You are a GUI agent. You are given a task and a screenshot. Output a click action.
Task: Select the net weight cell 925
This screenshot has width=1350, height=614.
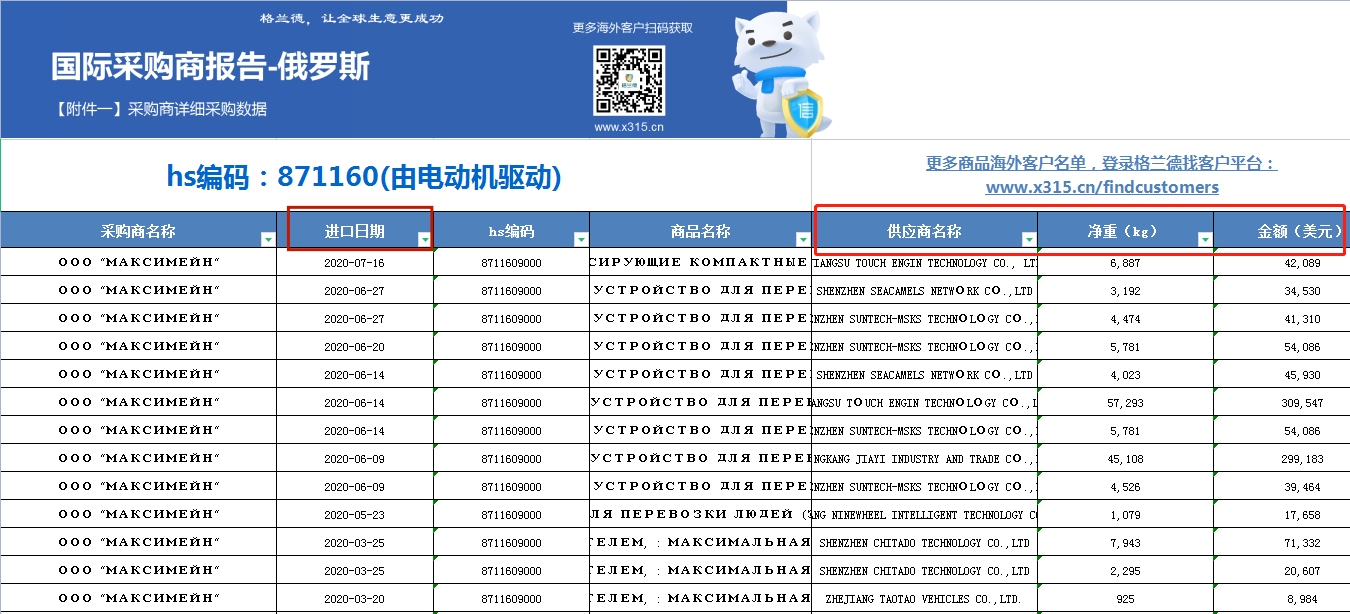[x=1126, y=599]
